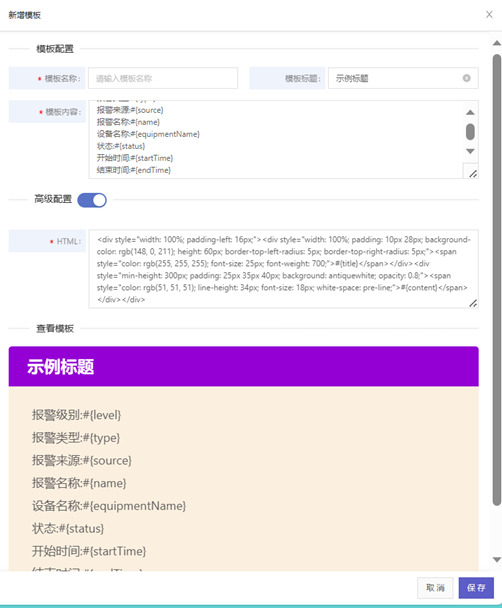The image size is (502, 608).
Task: Click inside the HTML code text area
Action: click(283, 269)
